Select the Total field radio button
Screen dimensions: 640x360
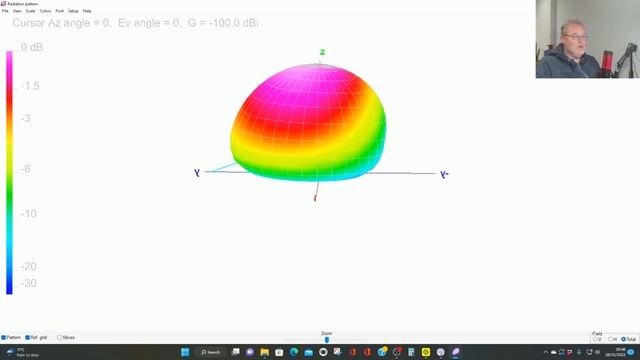pos(623,339)
